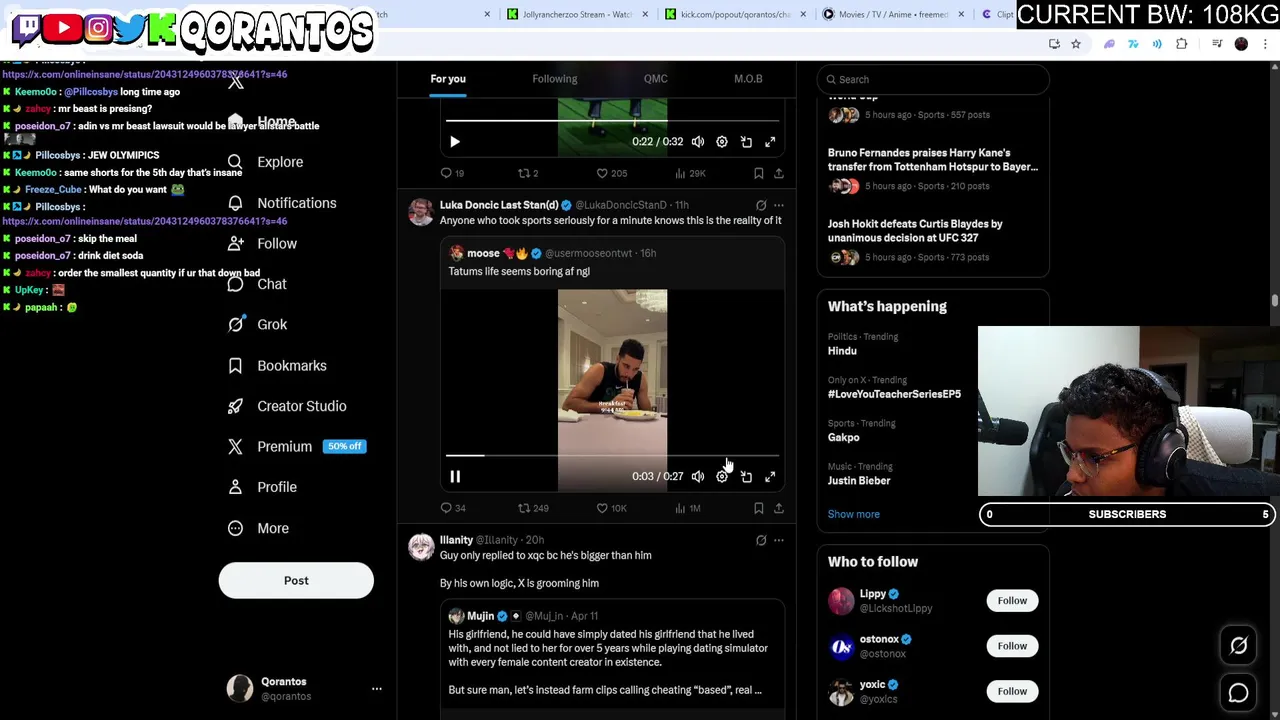Toggle bookmark on Luka Doncic post
The height and width of the screenshot is (720, 1280).
[759, 508]
